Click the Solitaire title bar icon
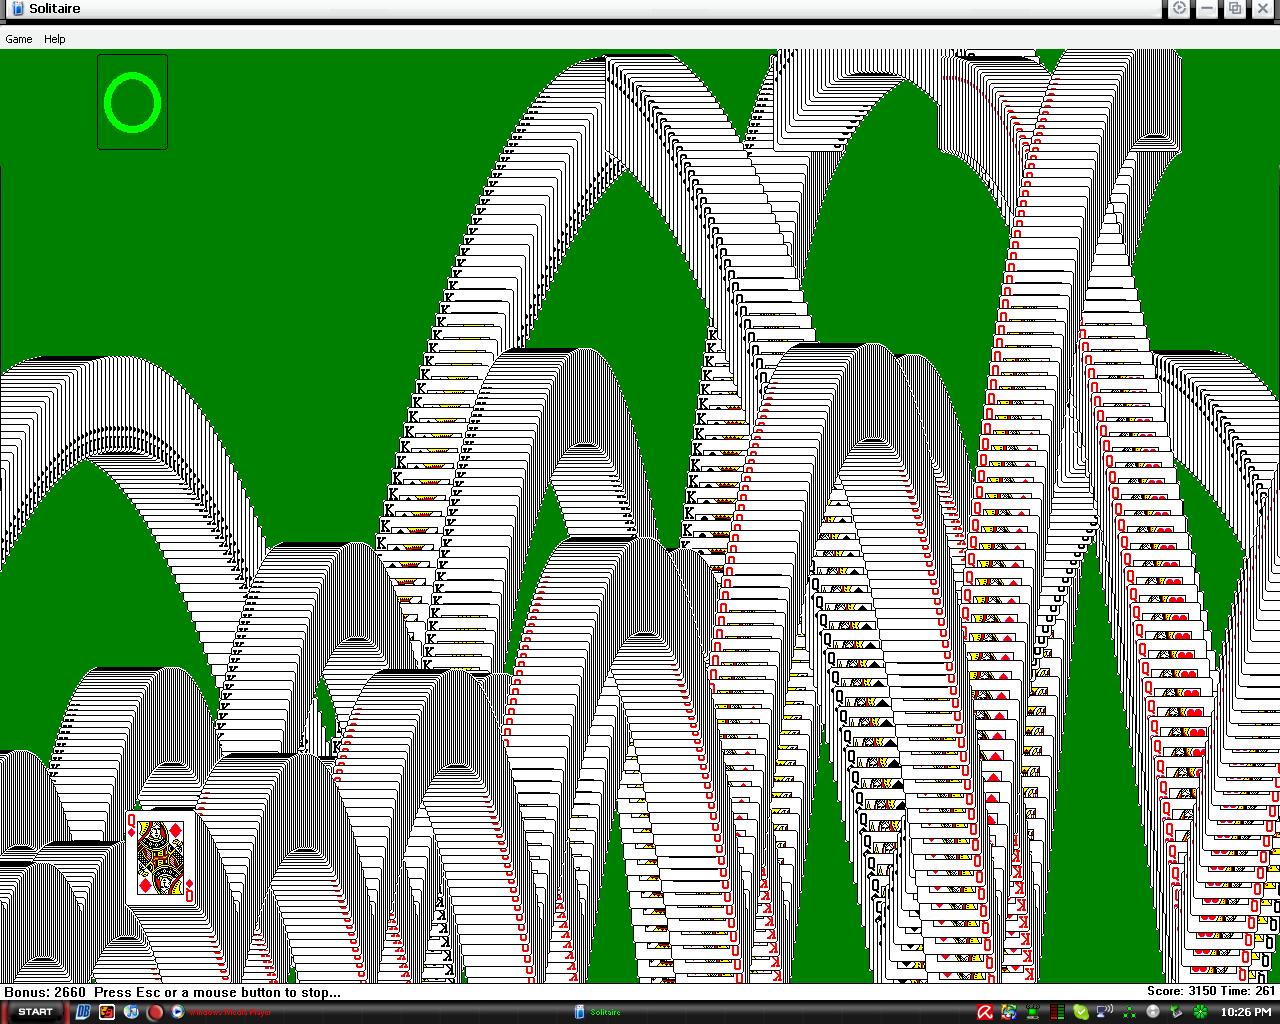 [x=16, y=8]
